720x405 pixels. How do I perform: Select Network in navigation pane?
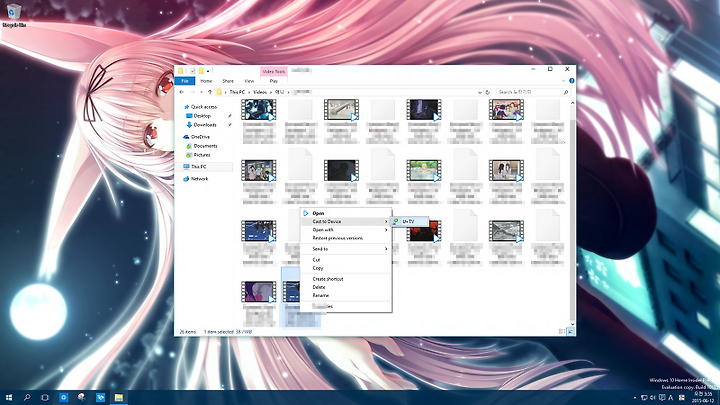point(196,179)
